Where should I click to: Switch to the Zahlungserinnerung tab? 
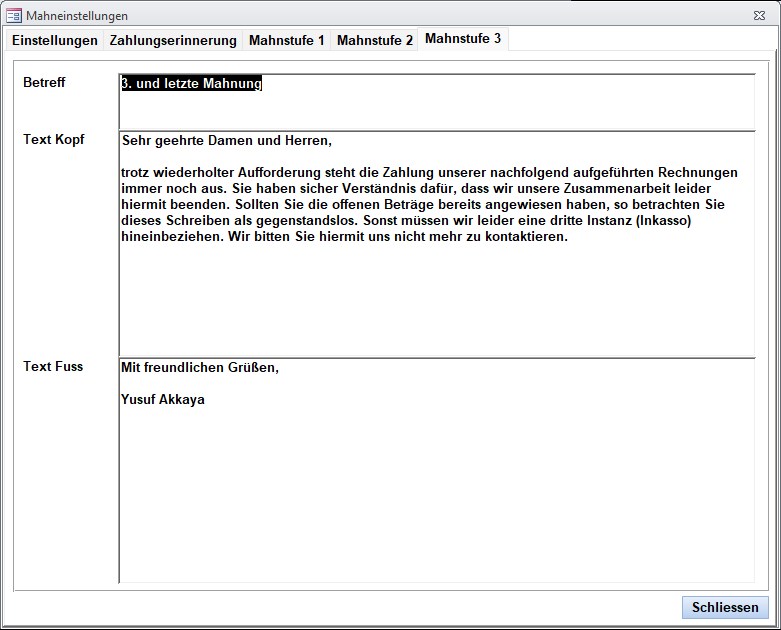click(x=173, y=40)
